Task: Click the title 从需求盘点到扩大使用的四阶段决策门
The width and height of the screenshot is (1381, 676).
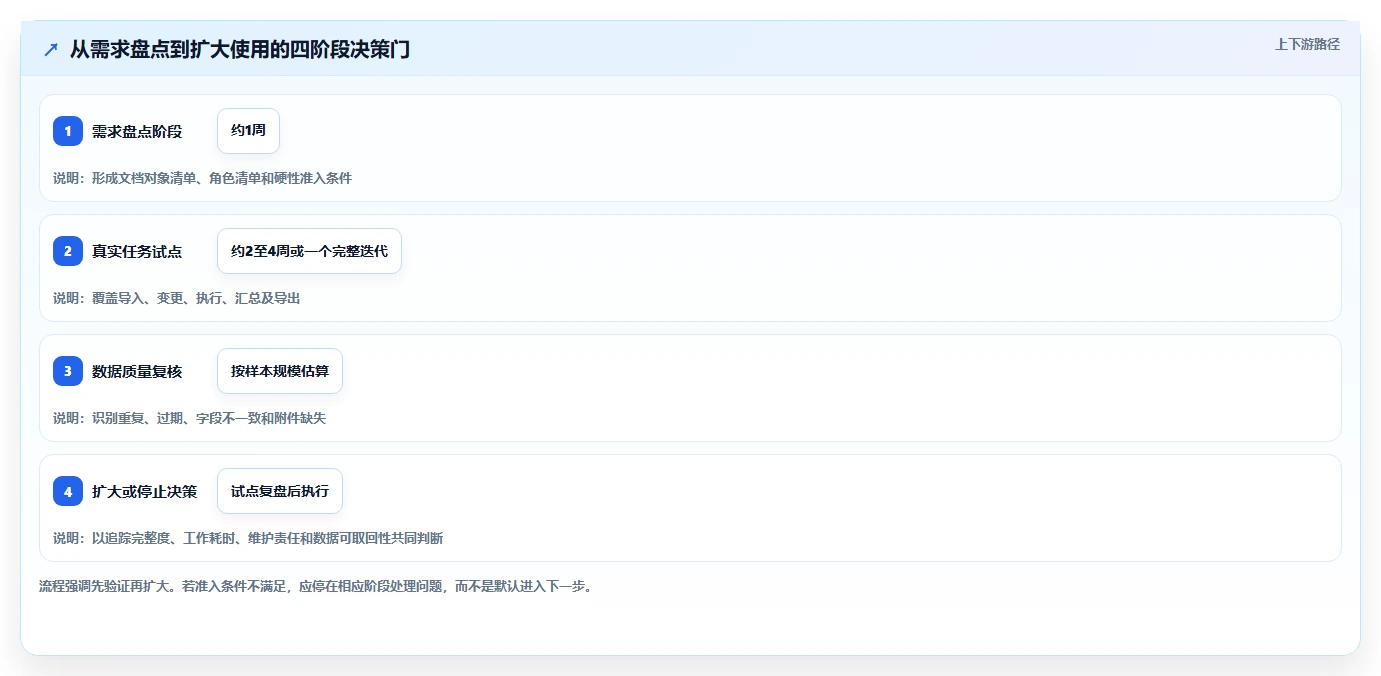Action: click(x=240, y=49)
